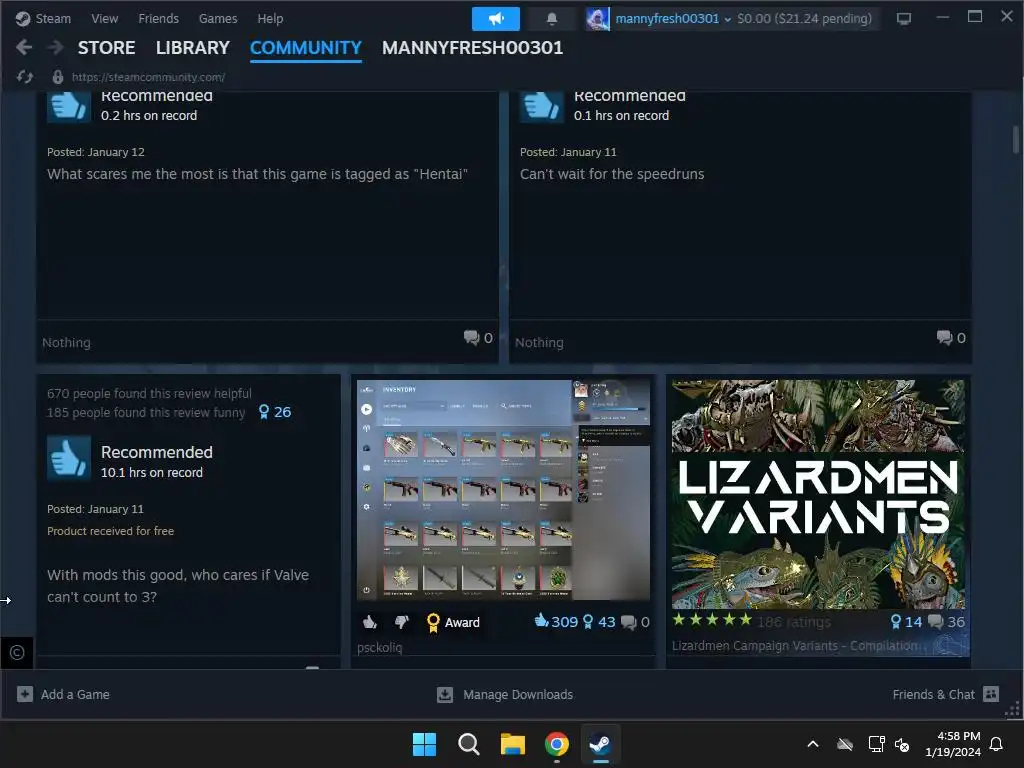The width and height of the screenshot is (1024, 768).
Task: Expand the hidden system tray icons chevron
Action: (813, 744)
